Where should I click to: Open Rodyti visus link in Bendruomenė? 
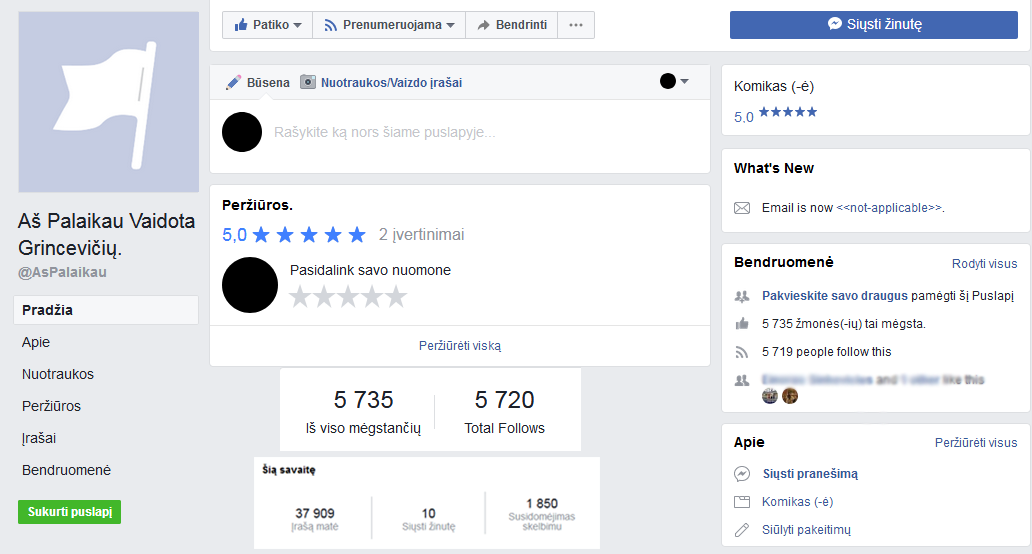(x=984, y=263)
